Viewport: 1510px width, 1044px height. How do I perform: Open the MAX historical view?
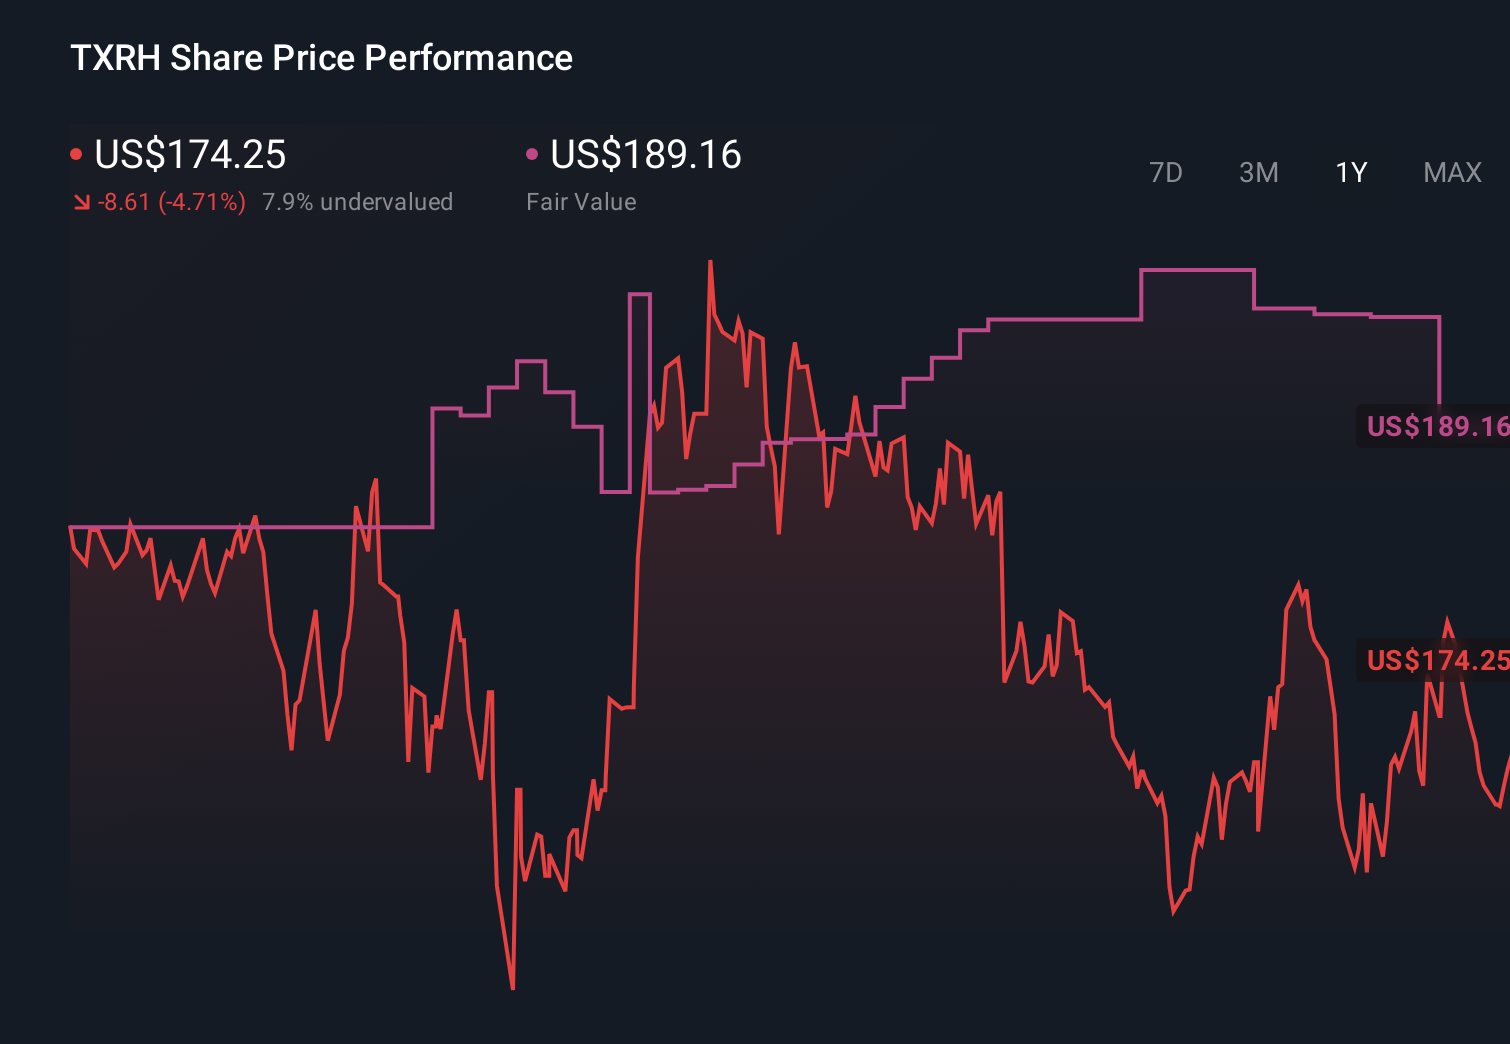(x=1452, y=173)
